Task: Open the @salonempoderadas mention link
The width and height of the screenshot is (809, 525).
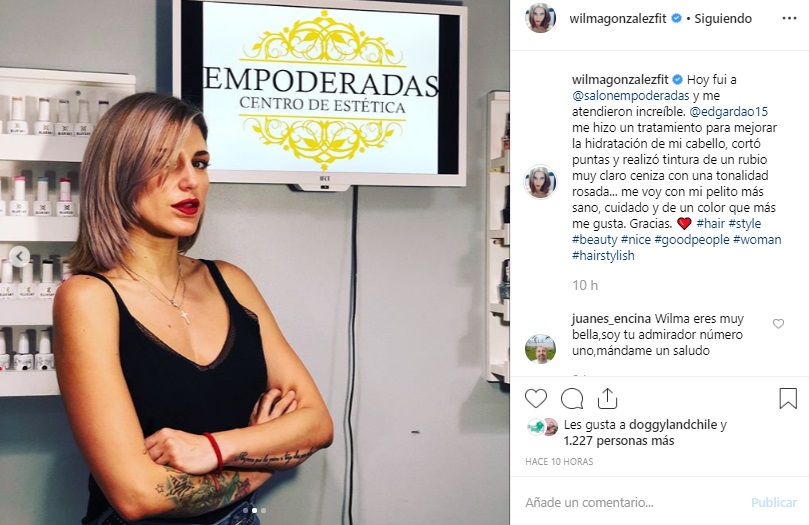Action: [630, 95]
